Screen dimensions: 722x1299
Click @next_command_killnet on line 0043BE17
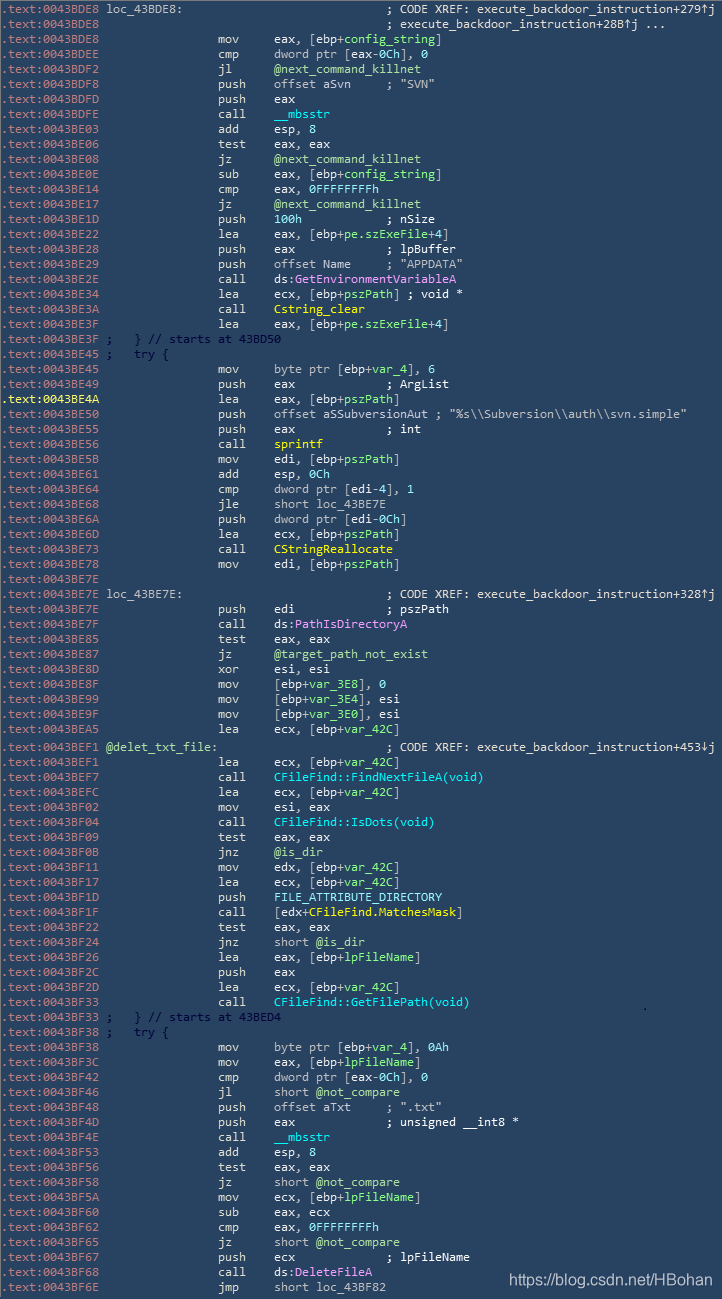pyautogui.click(x=347, y=204)
